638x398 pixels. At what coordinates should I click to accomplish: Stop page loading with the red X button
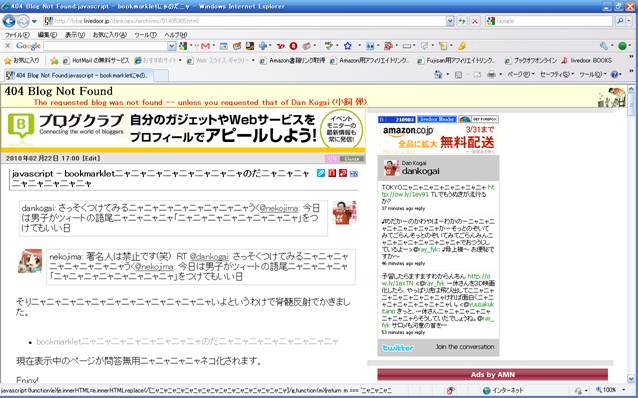tap(474, 21)
